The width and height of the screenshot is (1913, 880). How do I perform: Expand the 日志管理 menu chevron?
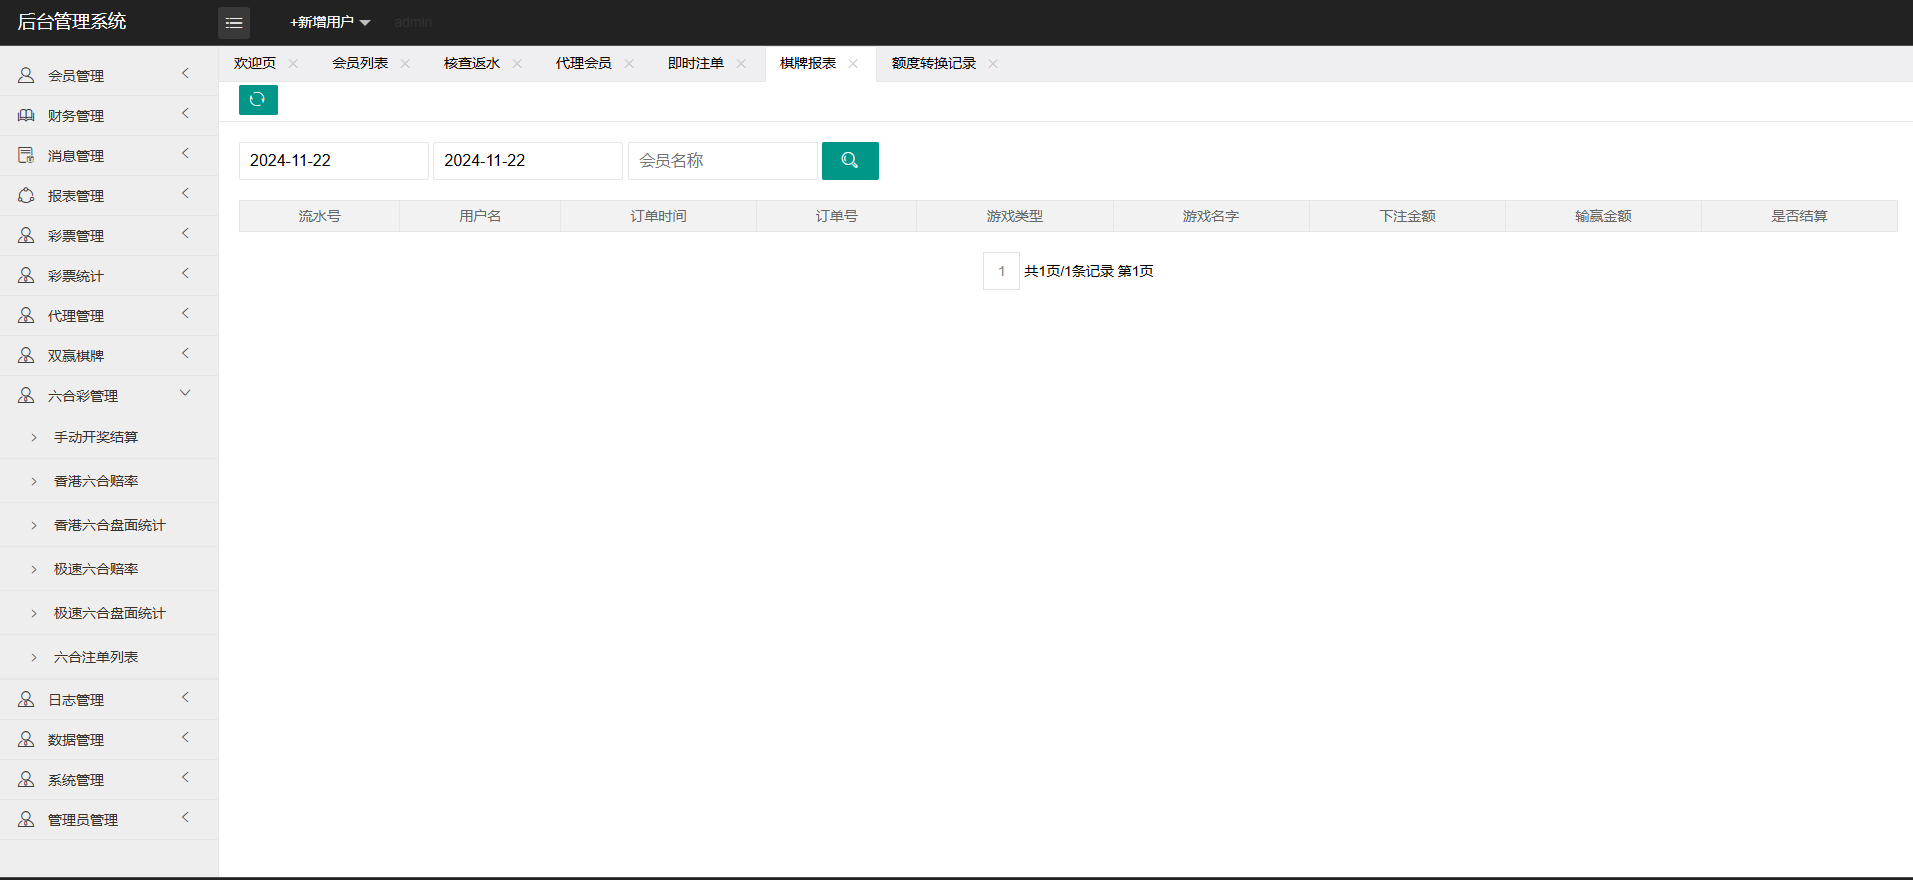[185, 697]
